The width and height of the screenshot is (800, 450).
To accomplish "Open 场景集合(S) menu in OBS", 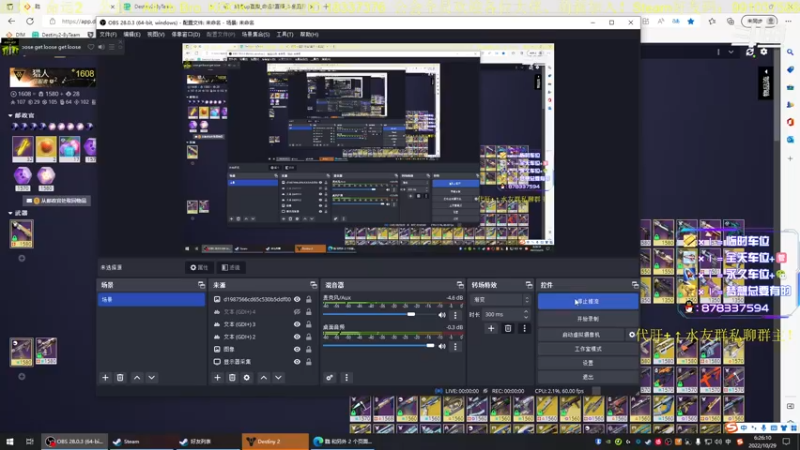I will (255, 35).
